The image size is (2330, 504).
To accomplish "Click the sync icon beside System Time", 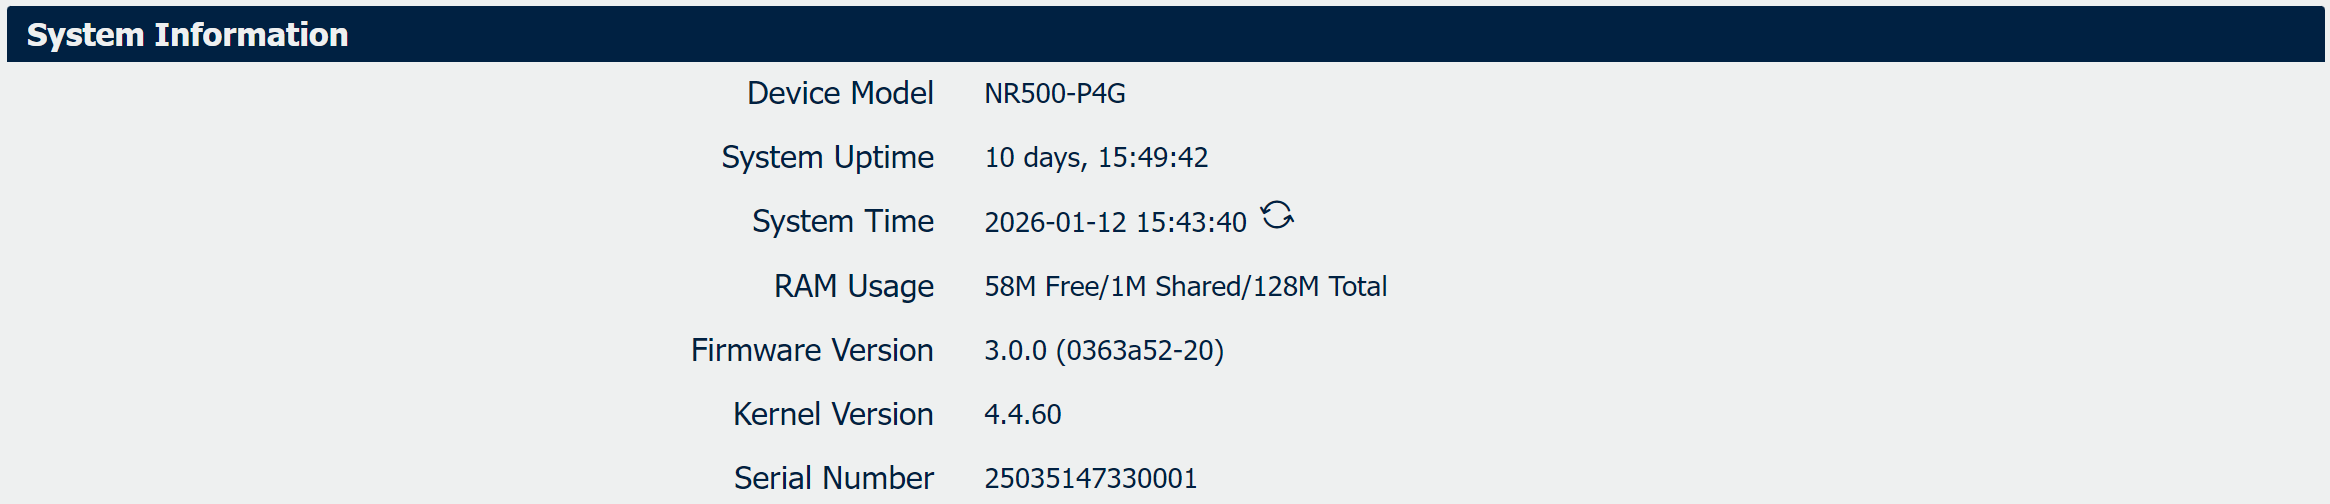I will click(x=1277, y=215).
